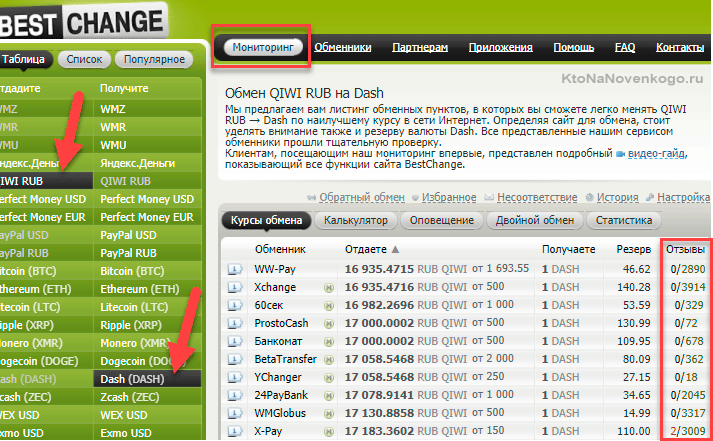Switch to the Список view tab

point(84,60)
